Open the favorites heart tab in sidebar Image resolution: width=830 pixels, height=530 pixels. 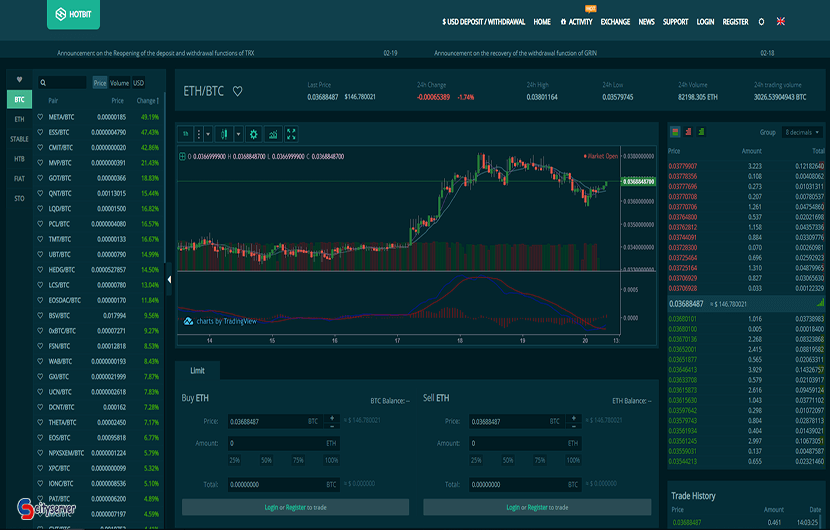pyautogui.click(x=20, y=80)
